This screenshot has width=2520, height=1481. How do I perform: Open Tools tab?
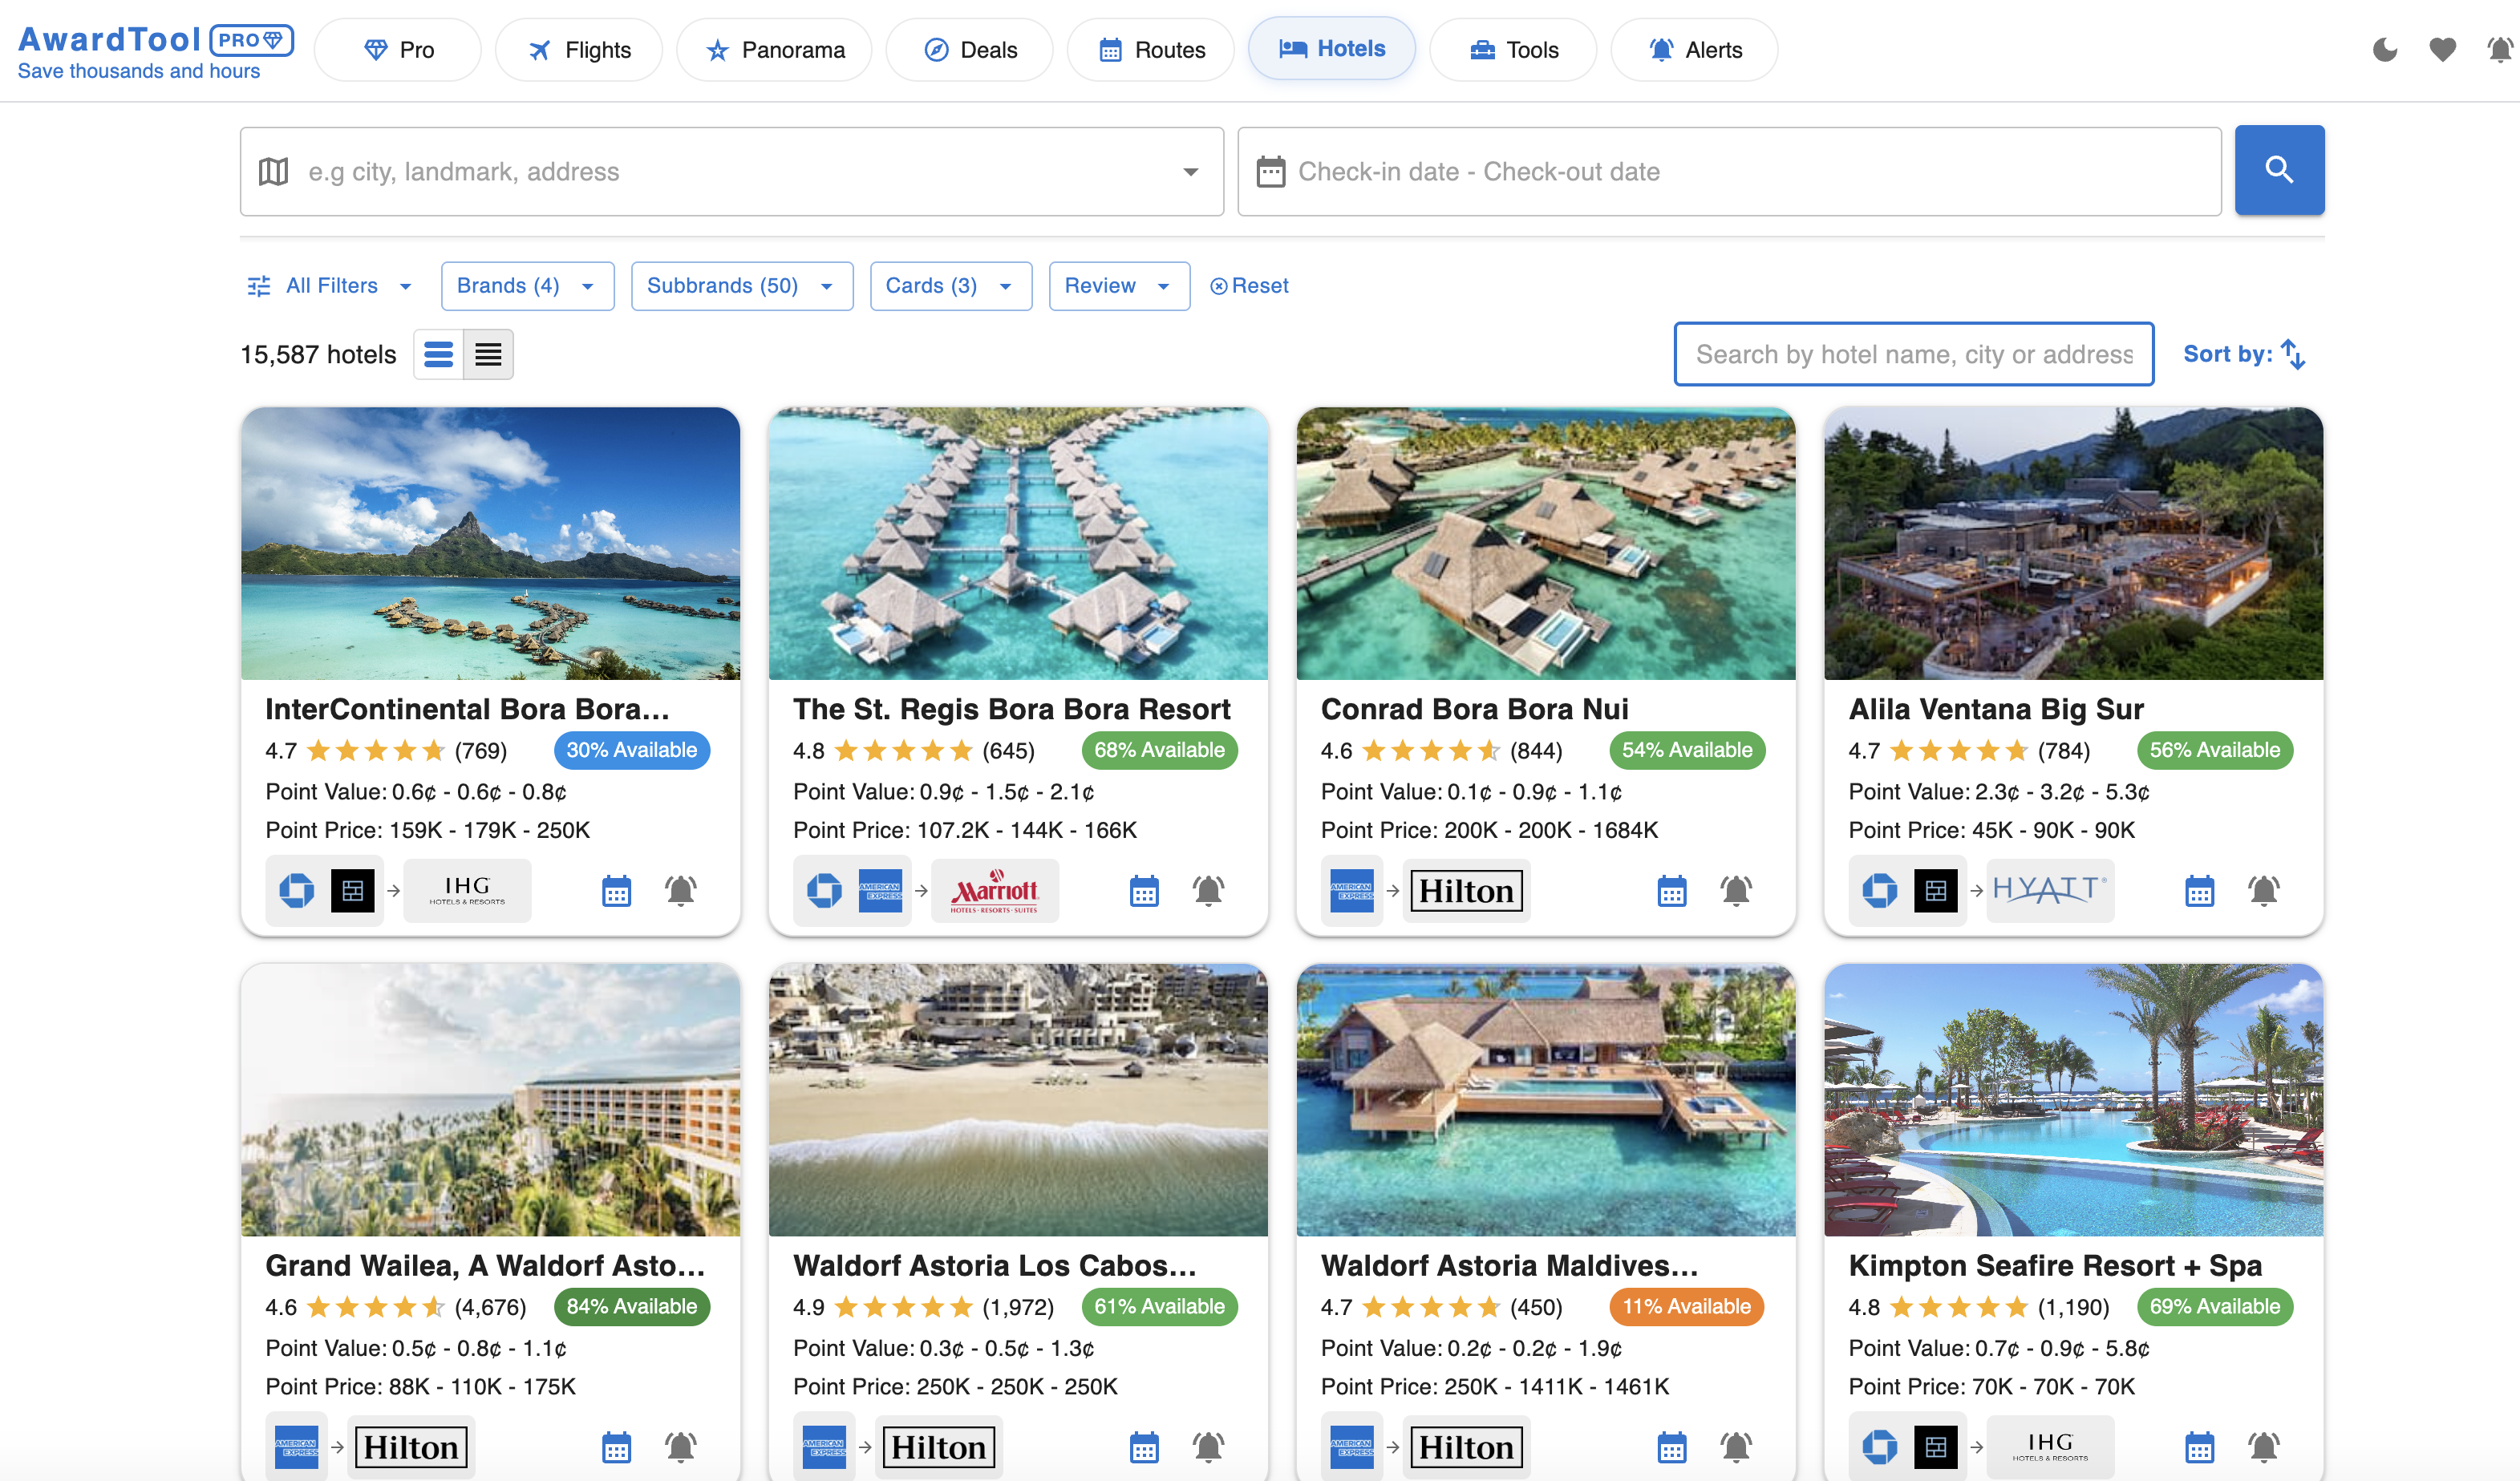coord(1513,49)
